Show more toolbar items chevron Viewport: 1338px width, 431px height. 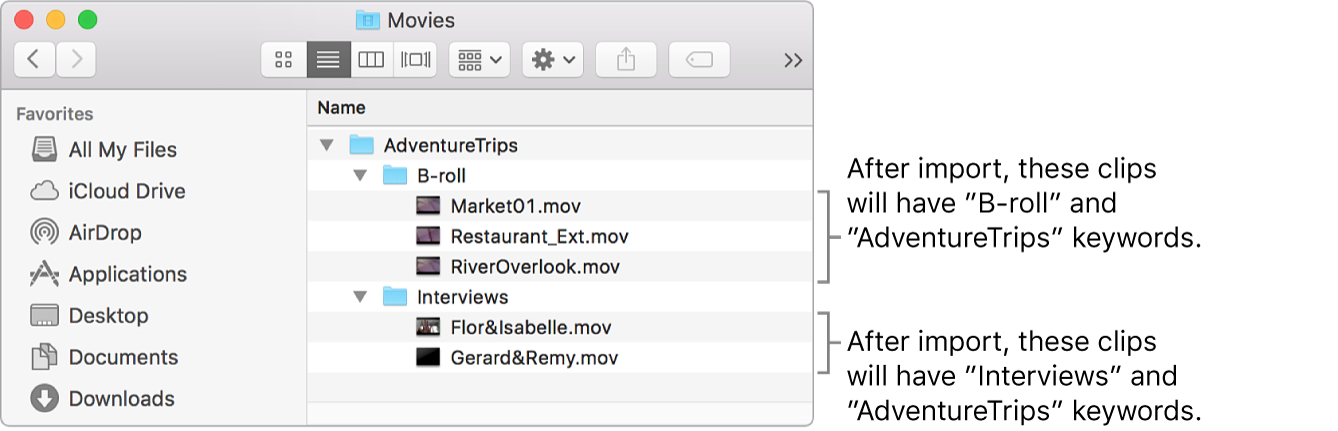[793, 60]
